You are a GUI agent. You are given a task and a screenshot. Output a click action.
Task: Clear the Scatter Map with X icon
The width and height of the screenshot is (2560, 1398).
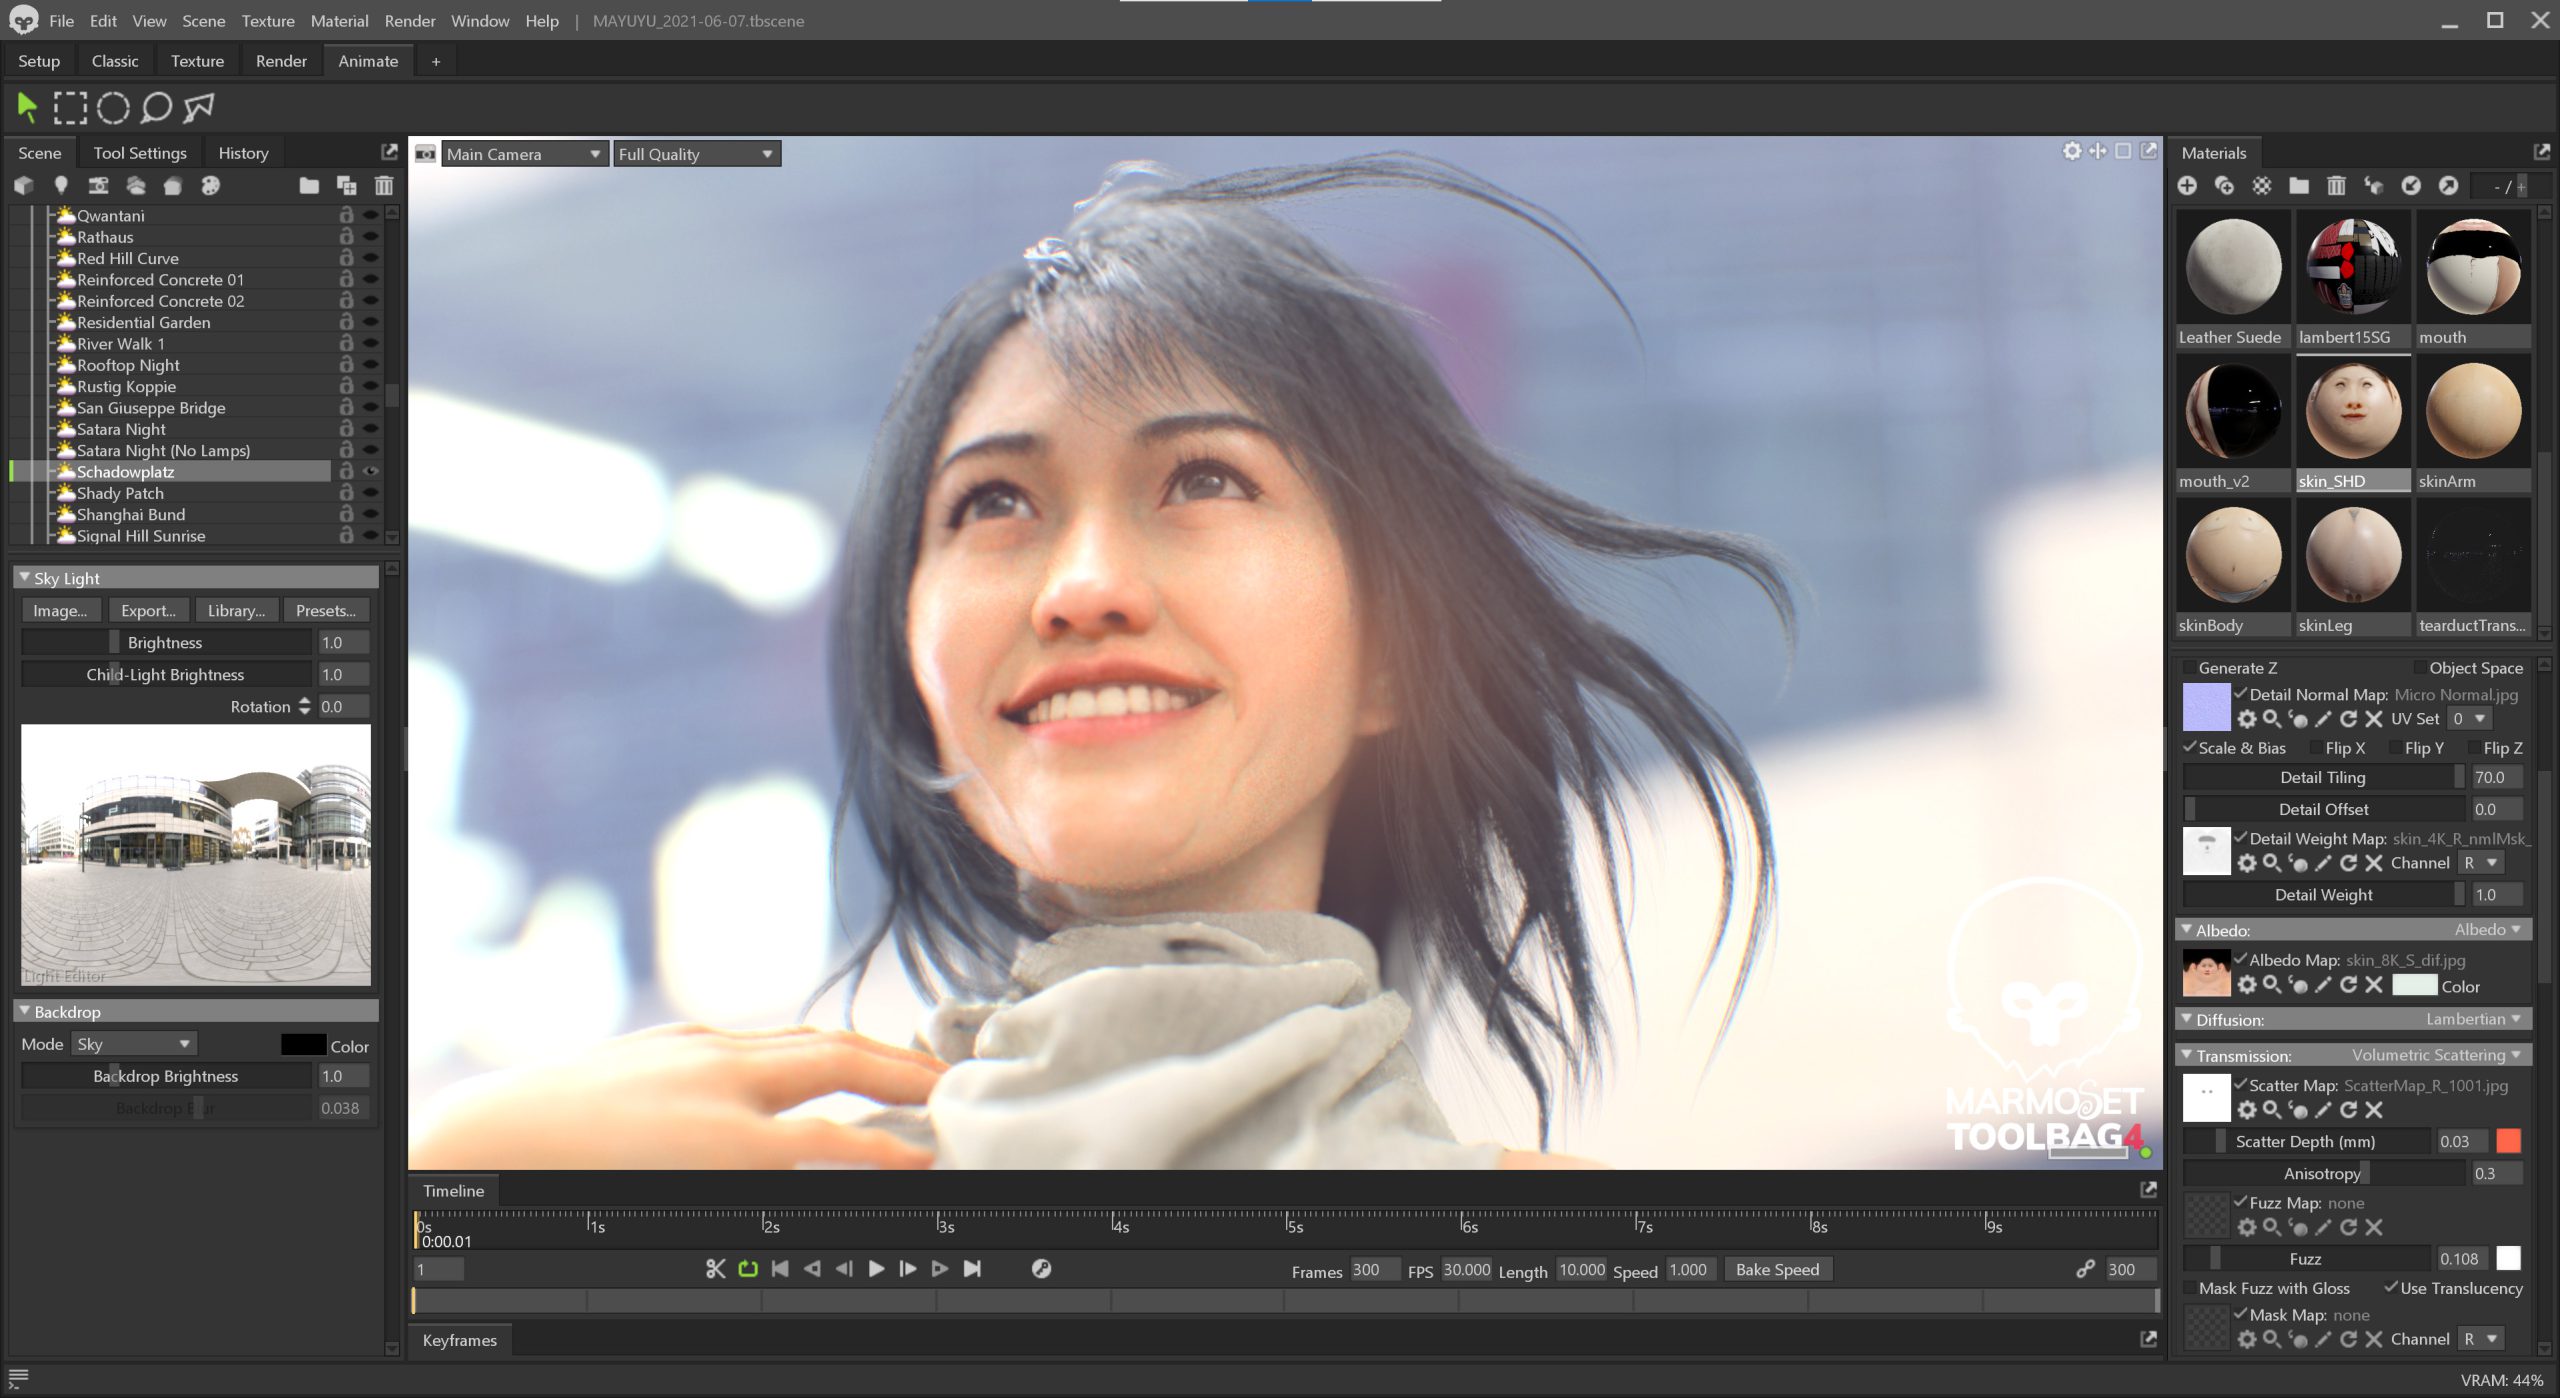pyautogui.click(x=2374, y=1110)
